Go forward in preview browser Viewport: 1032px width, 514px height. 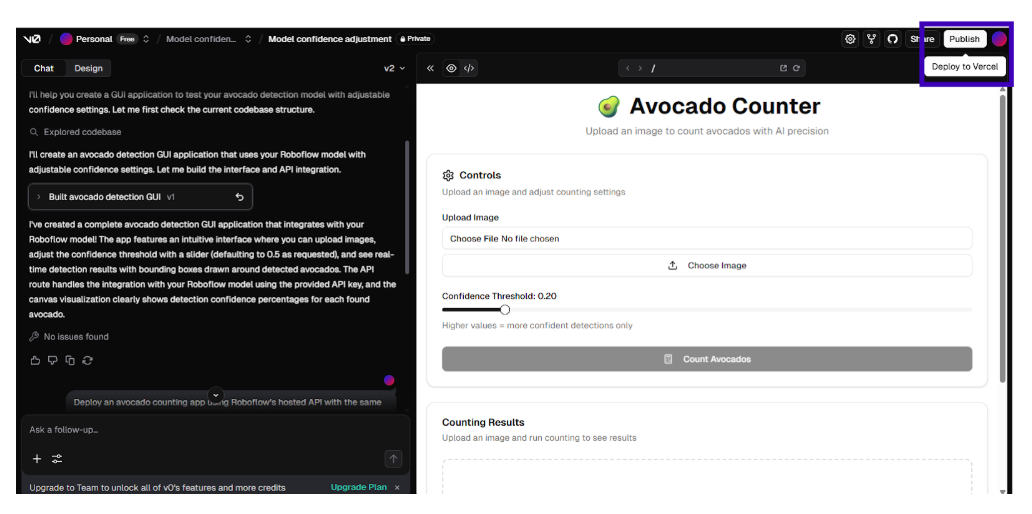(x=640, y=68)
